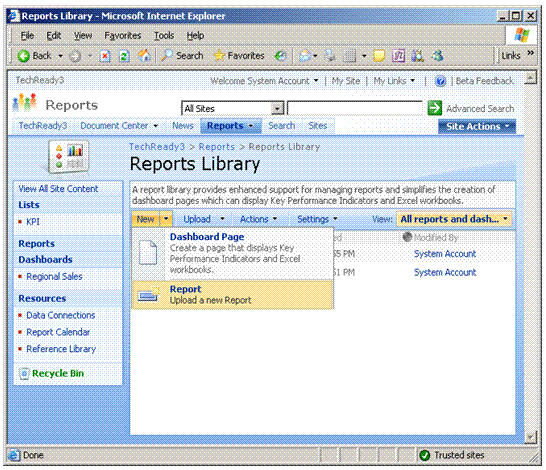Click the Reports breadcrumb link

pyautogui.click(x=217, y=147)
